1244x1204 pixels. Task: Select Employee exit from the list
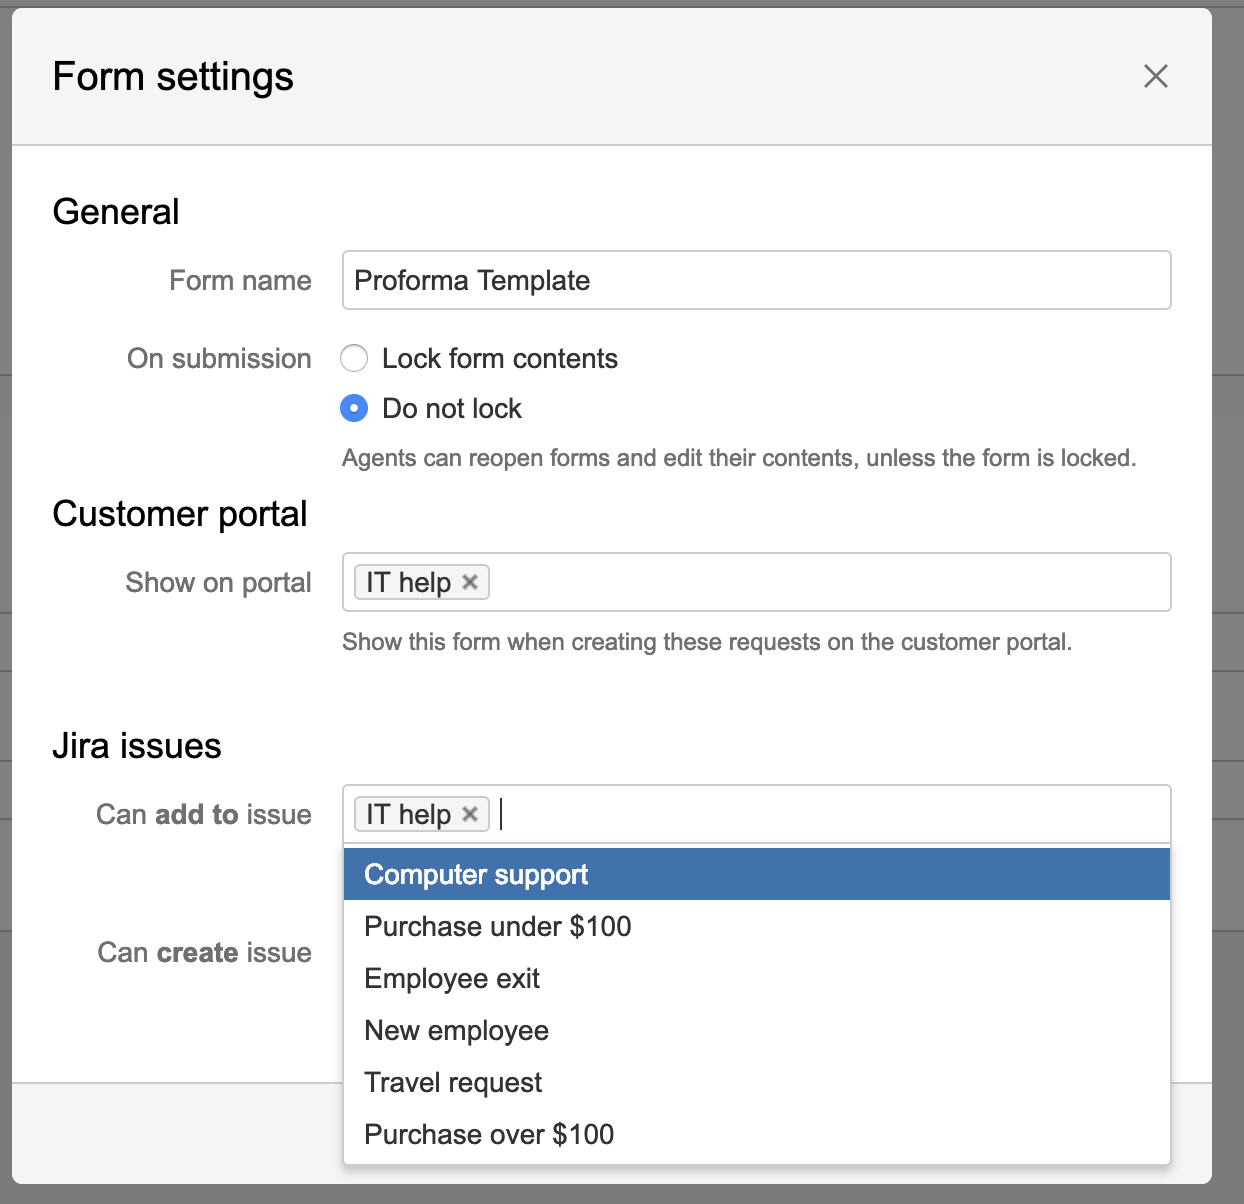coord(452,978)
